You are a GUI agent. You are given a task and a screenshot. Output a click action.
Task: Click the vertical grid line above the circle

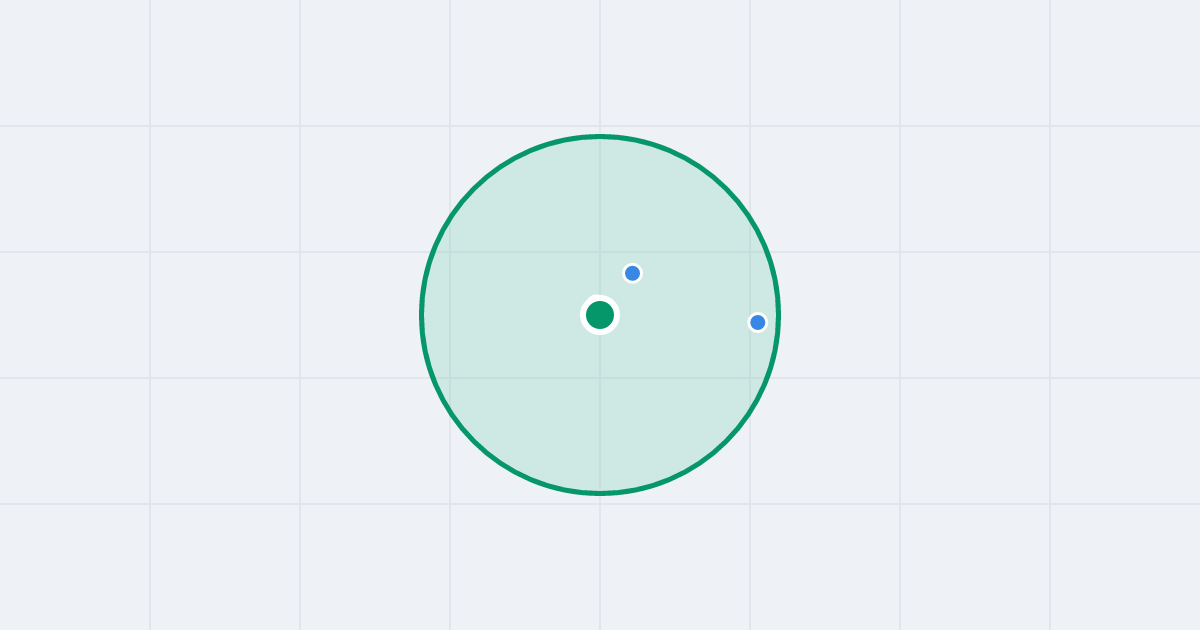tap(600, 65)
